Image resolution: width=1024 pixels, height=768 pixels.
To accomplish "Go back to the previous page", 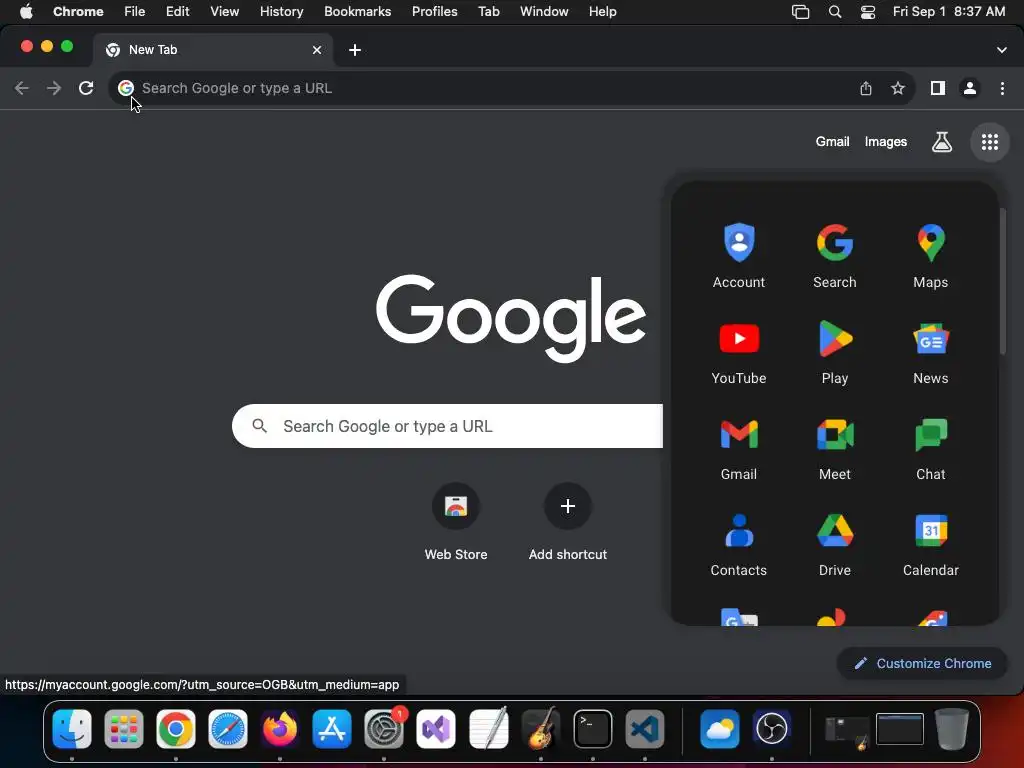I will click(22, 88).
